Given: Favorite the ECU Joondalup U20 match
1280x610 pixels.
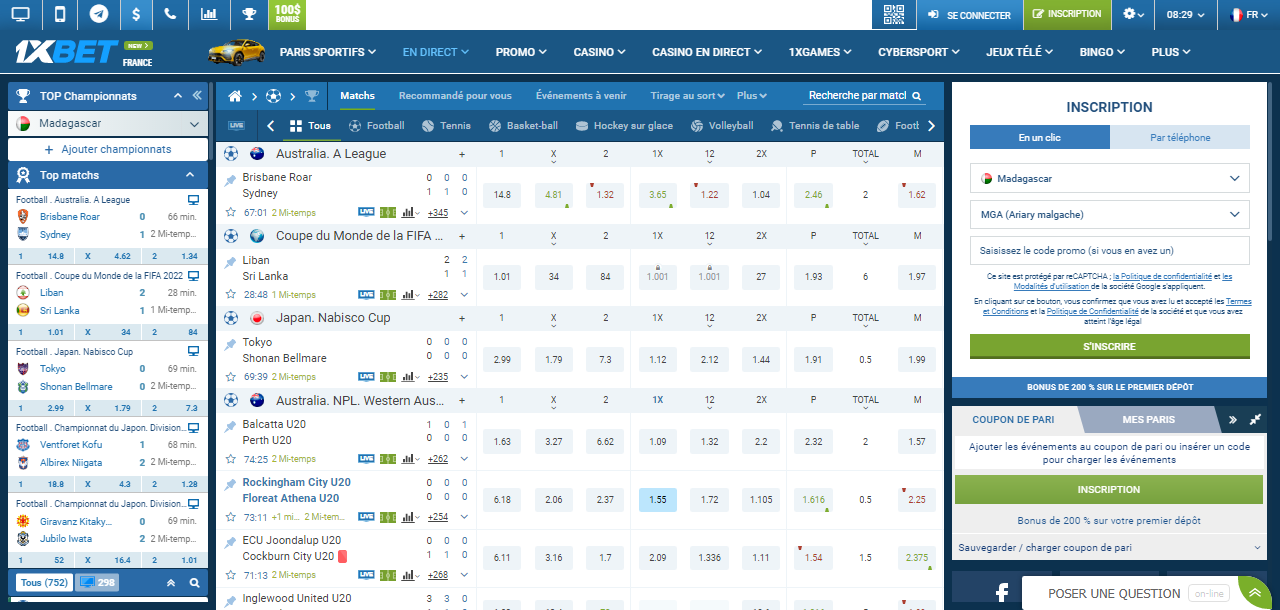Looking at the screenshot, I should pyautogui.click(x=231, y=576).
